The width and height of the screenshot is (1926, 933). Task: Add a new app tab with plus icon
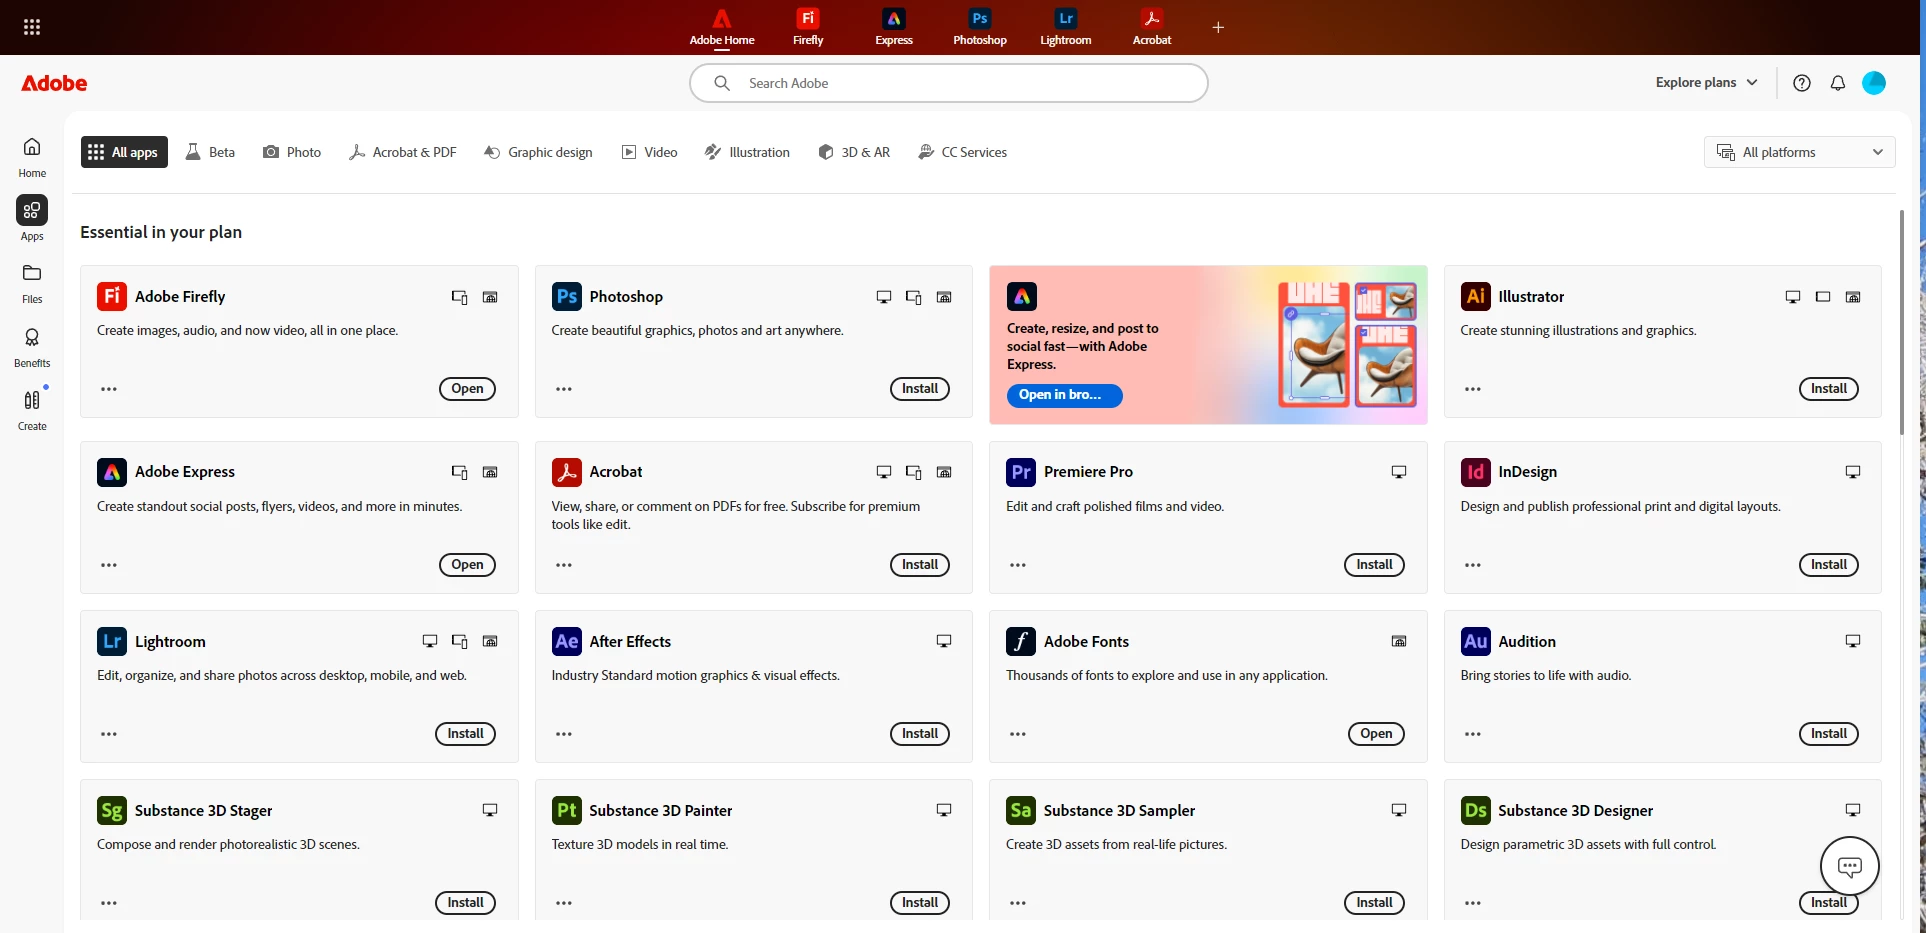pyautogui.click(x=1218, y=27)
